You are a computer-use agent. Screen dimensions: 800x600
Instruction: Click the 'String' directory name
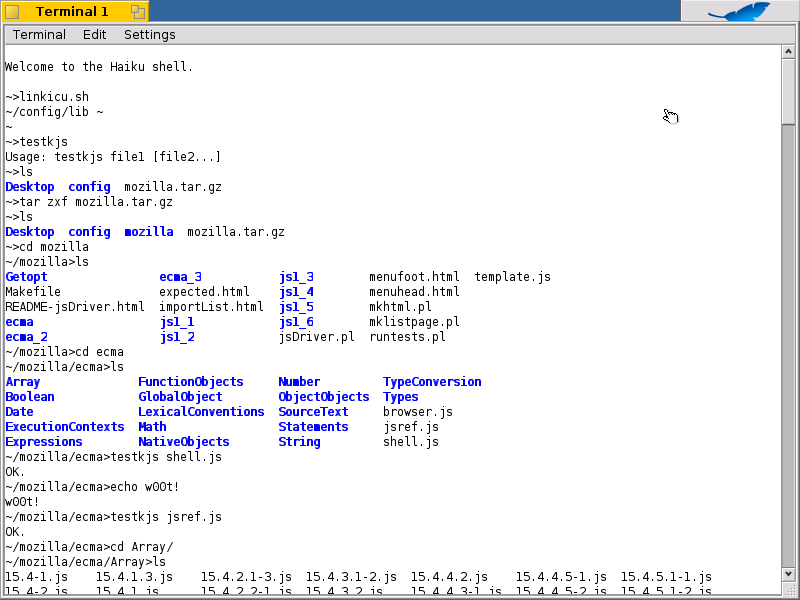tap(299, 442)
